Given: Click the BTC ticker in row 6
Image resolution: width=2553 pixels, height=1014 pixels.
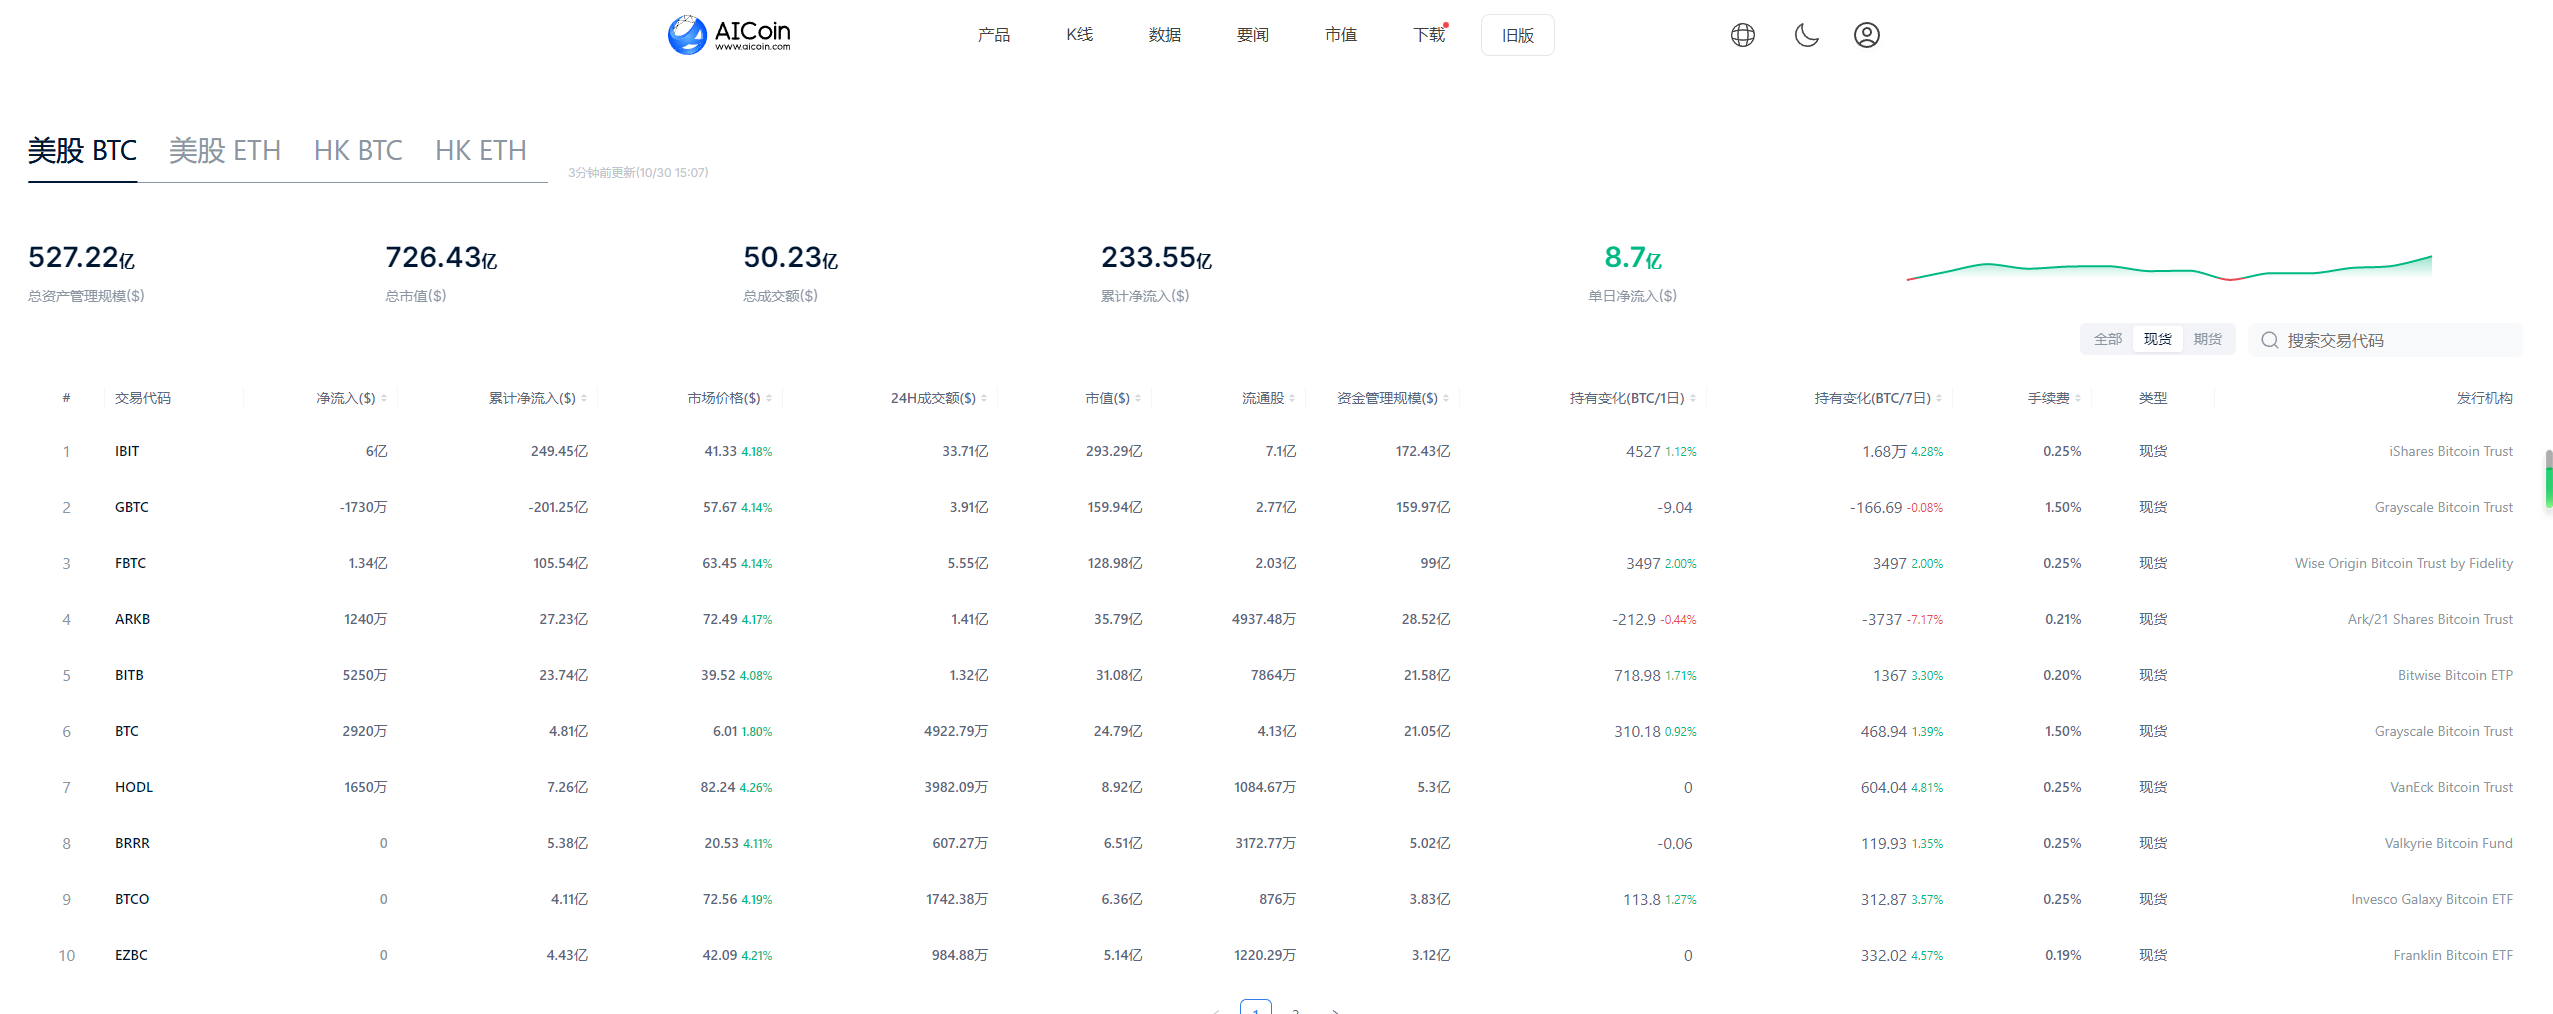Looking at the screenshot, I should 127,731.
